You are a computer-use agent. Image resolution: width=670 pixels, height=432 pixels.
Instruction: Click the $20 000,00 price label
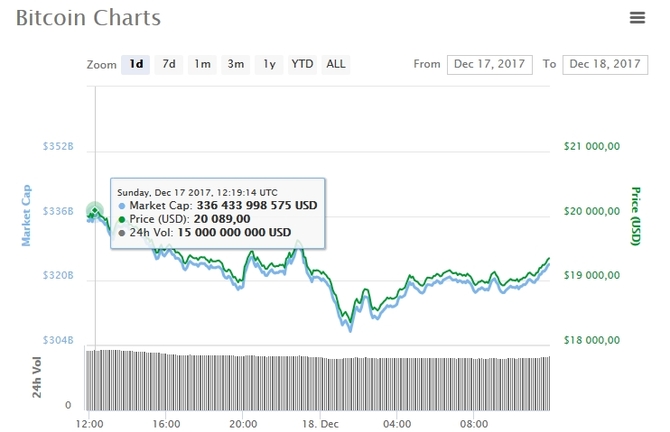(592, 211)
